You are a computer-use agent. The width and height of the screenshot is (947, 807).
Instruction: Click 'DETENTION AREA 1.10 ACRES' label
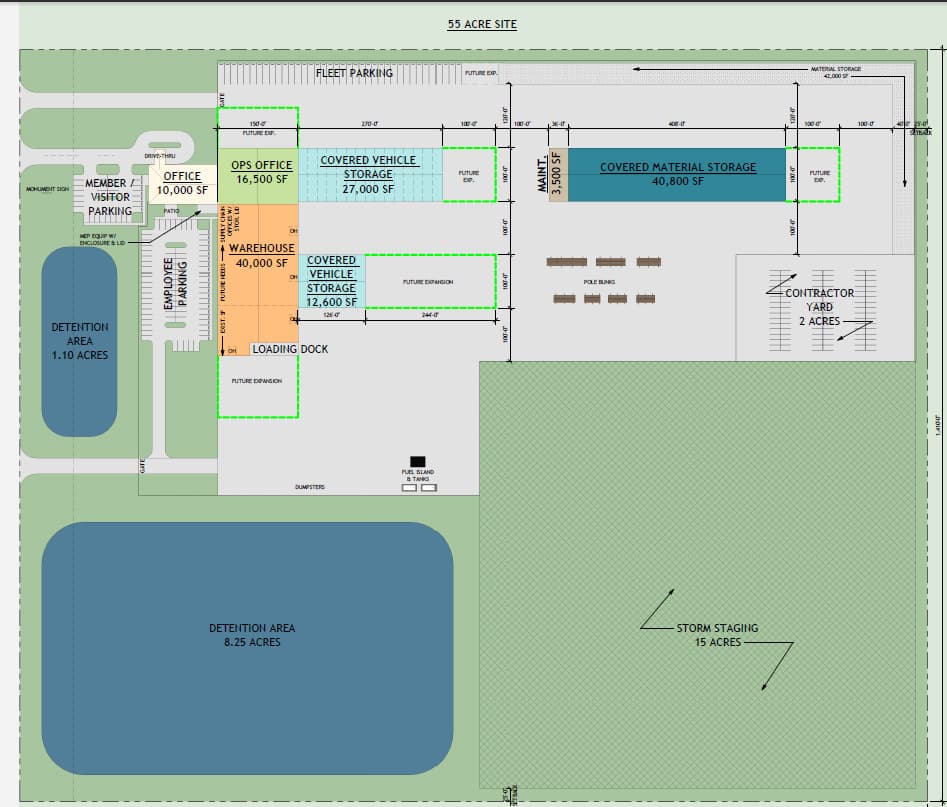click(80, 341)
